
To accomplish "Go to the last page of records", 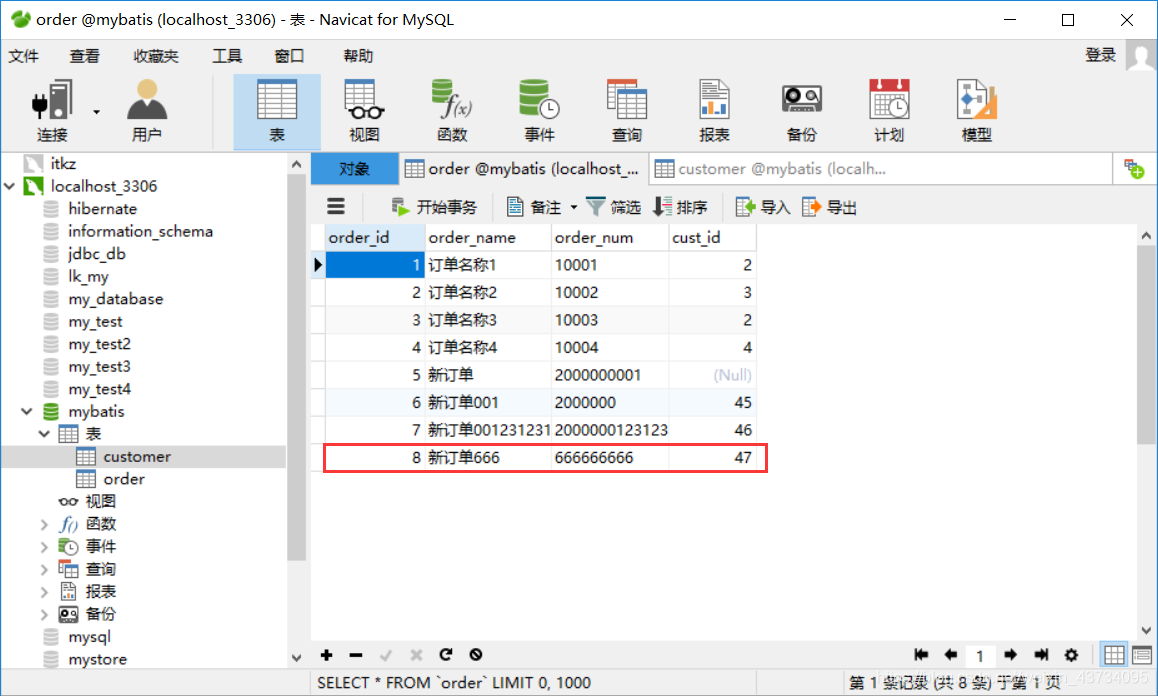I will (1041, 655).
